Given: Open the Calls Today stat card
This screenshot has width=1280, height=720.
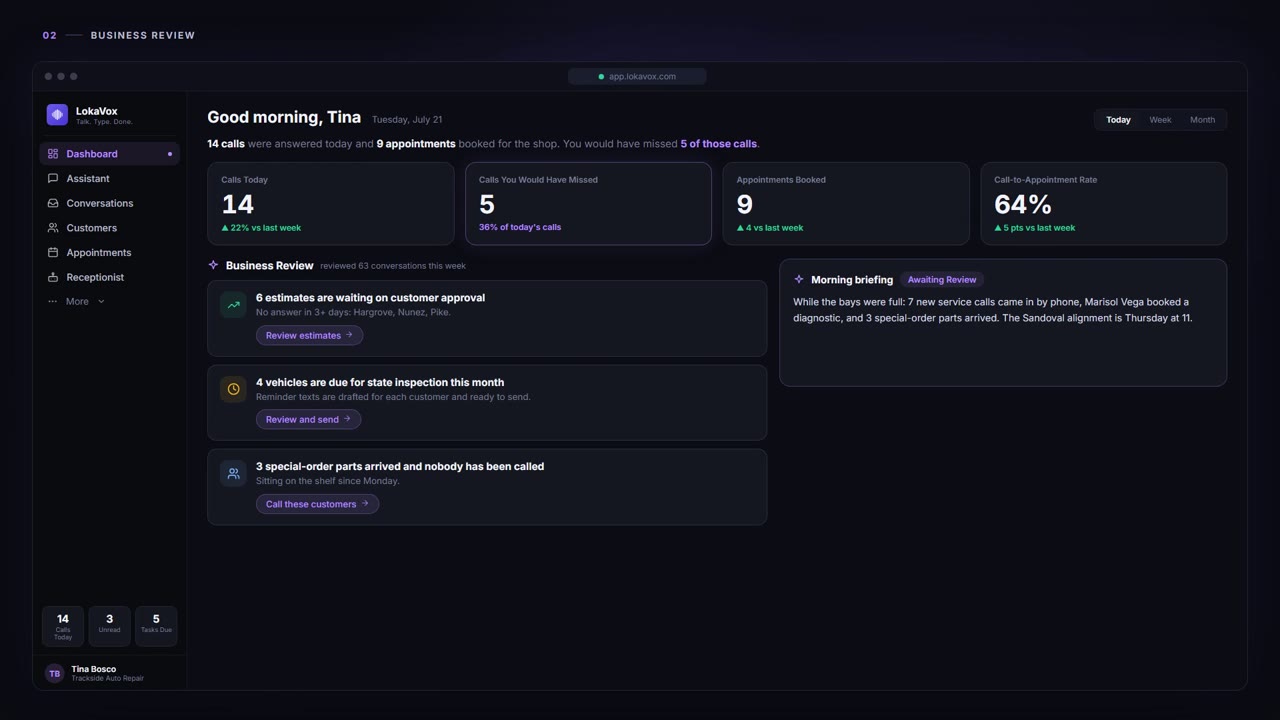Looking at the screenshot, I should pos(331,204).
